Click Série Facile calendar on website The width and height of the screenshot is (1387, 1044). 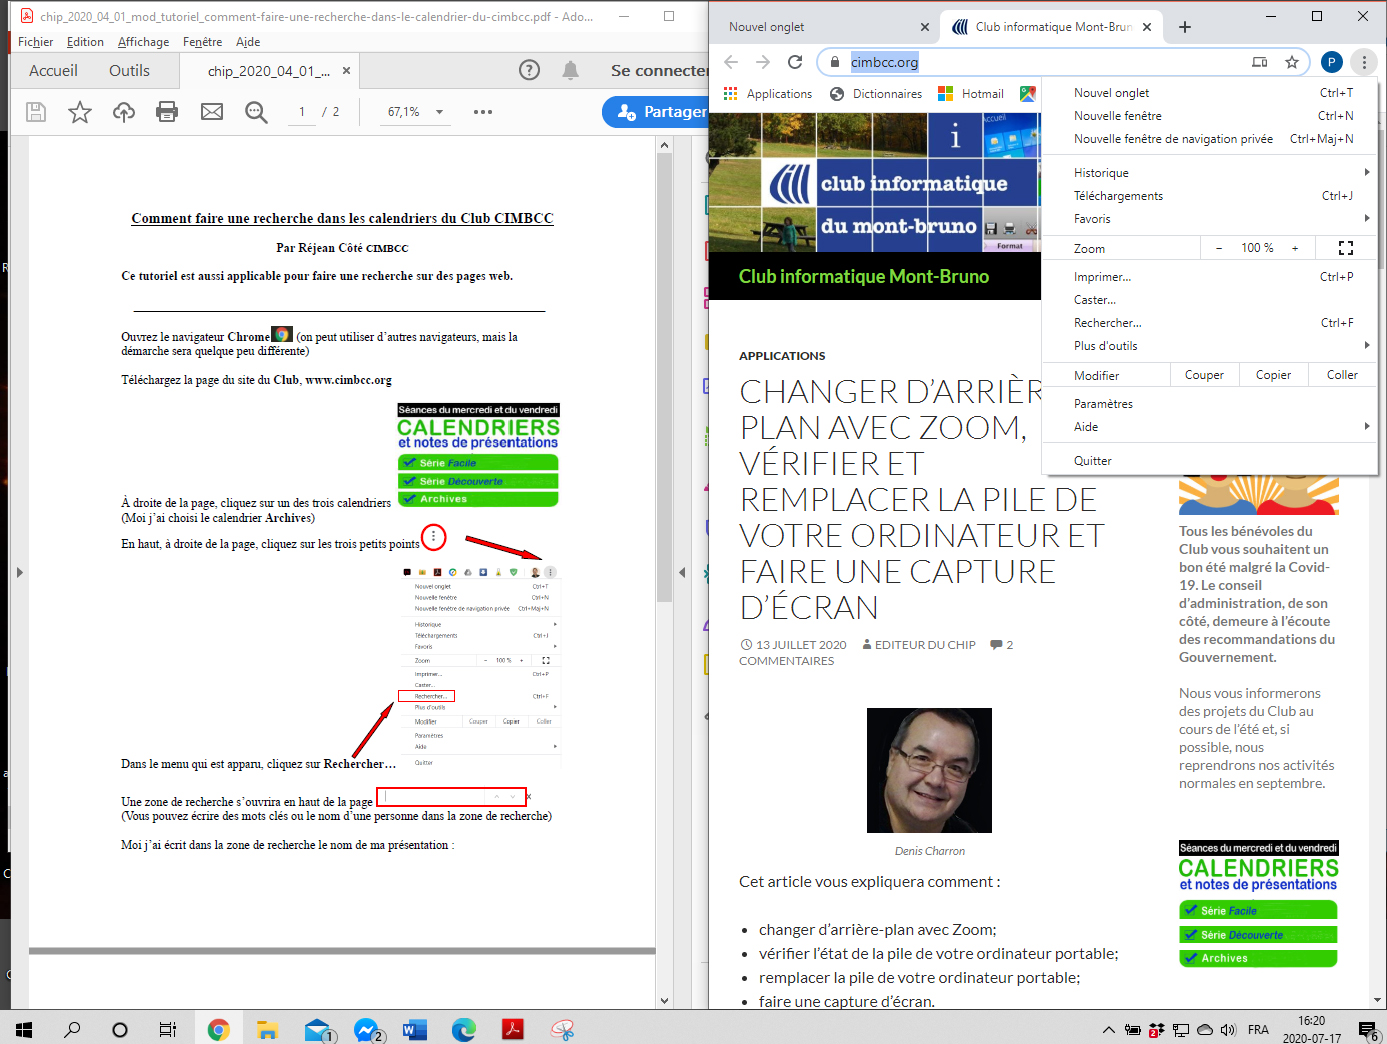point(1258,910)
